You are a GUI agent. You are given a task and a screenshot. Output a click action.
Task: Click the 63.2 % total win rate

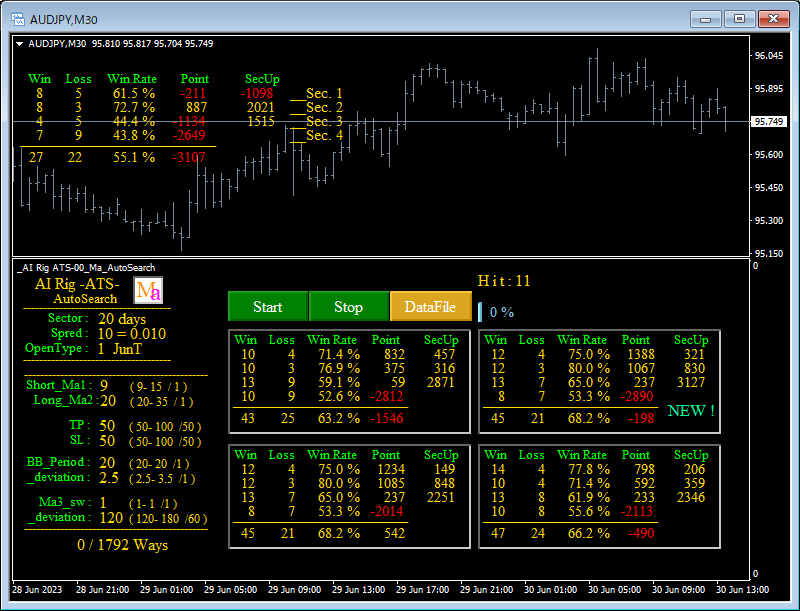tap(339, 418)
